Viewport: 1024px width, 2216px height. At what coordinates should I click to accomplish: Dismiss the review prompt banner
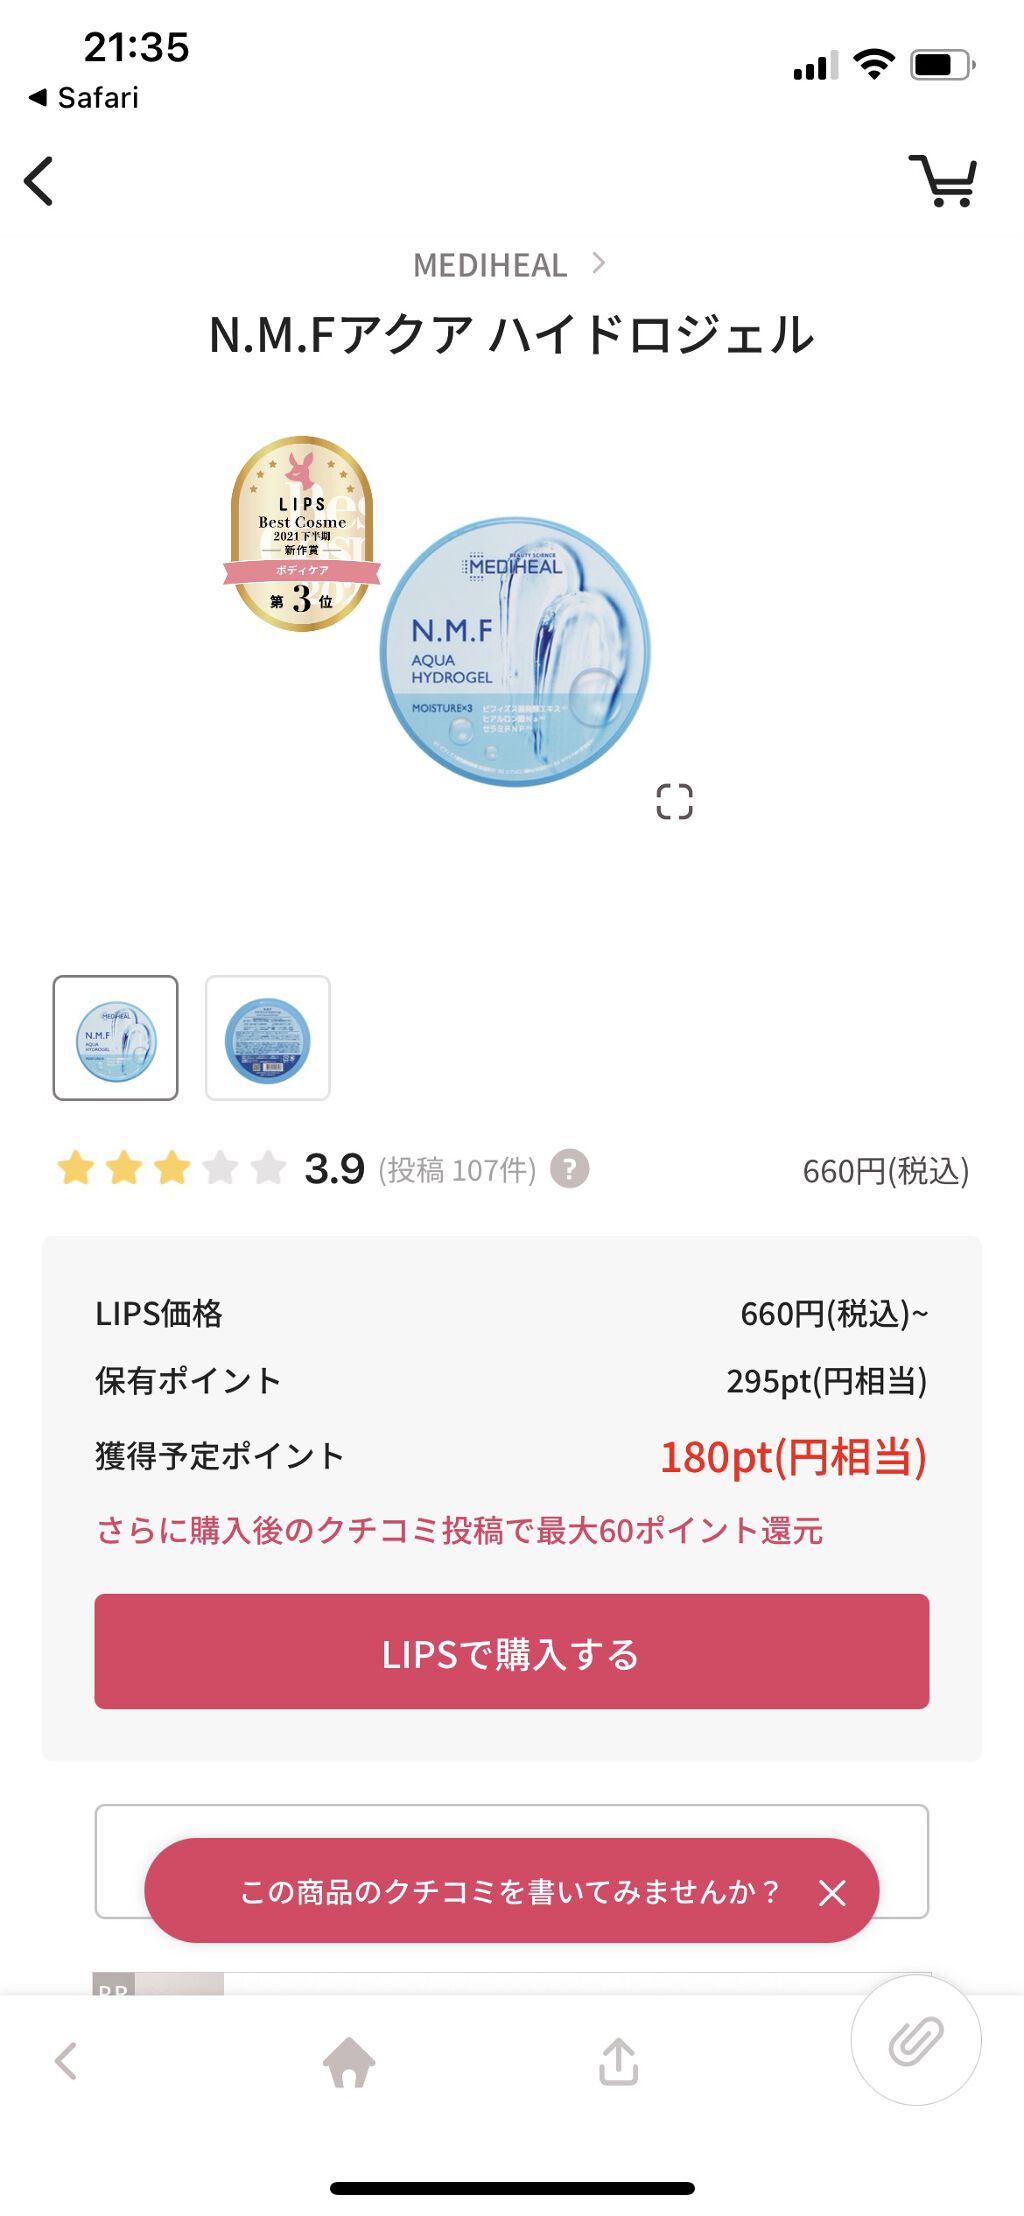(x=832, y=1892)
